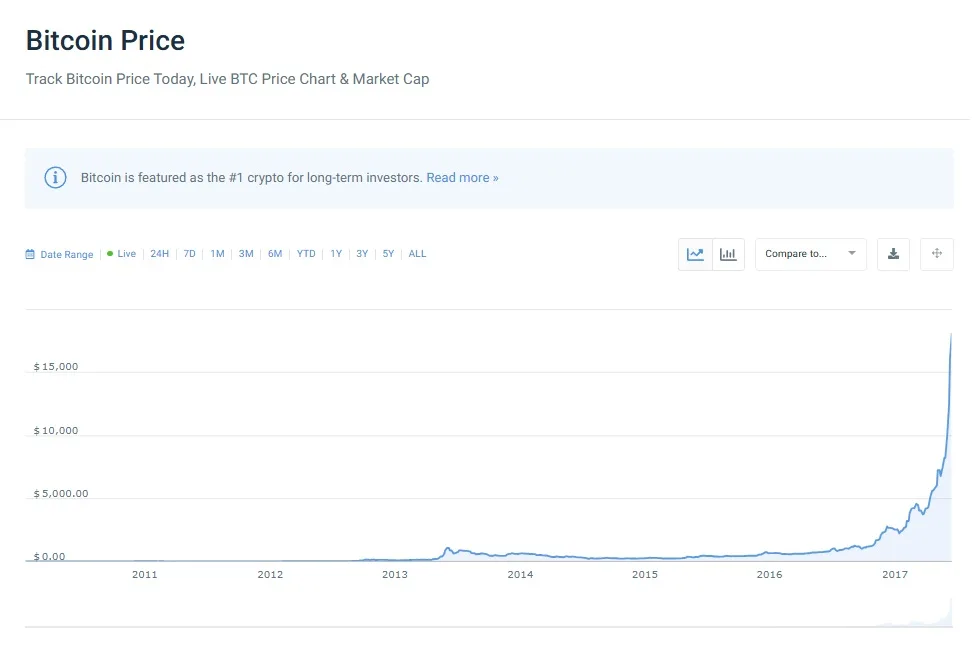Screen dimensions: 978x647
Task: Switch to line chart view
Action: coord(695,254)
